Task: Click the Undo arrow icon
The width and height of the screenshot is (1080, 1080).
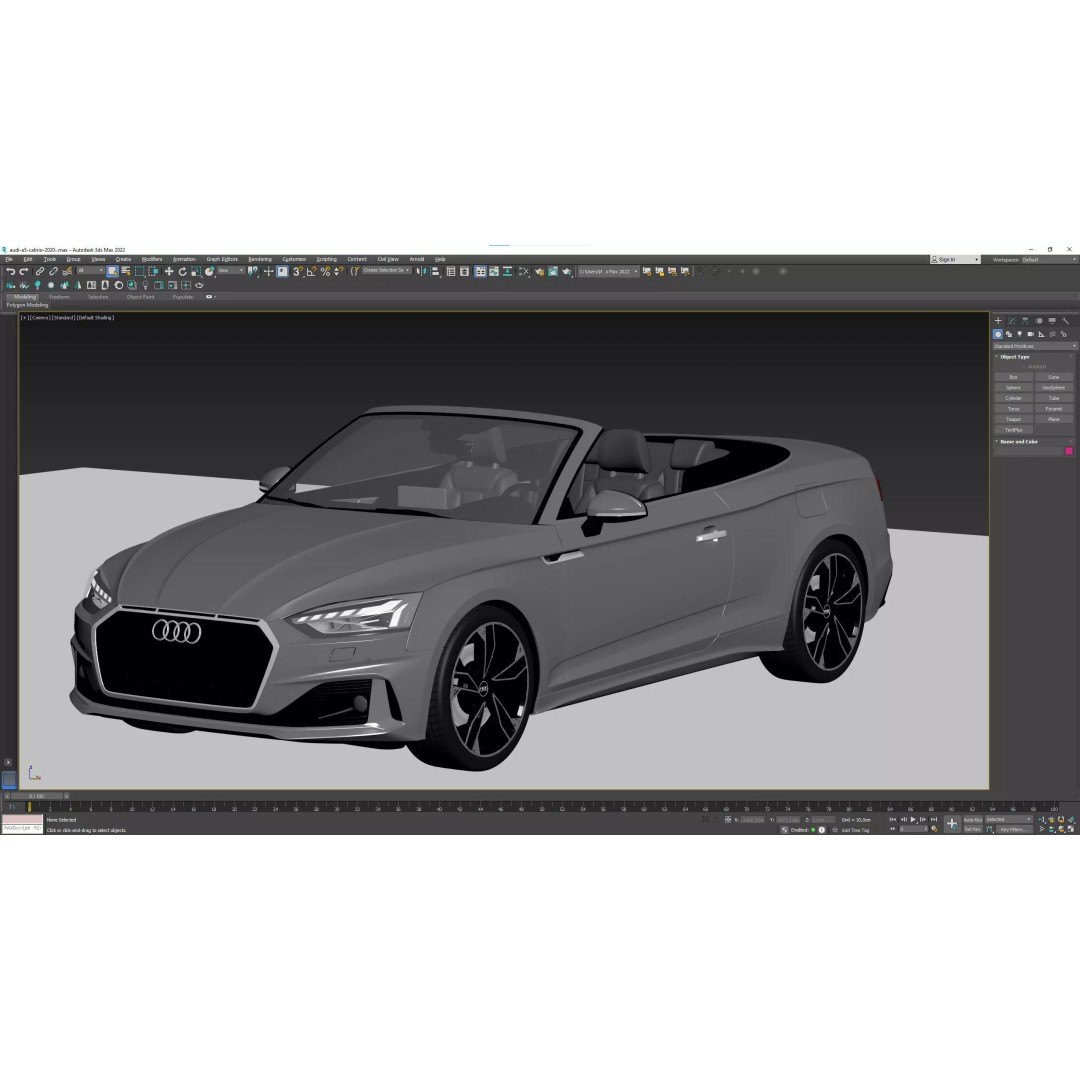Action: [10, 271]
